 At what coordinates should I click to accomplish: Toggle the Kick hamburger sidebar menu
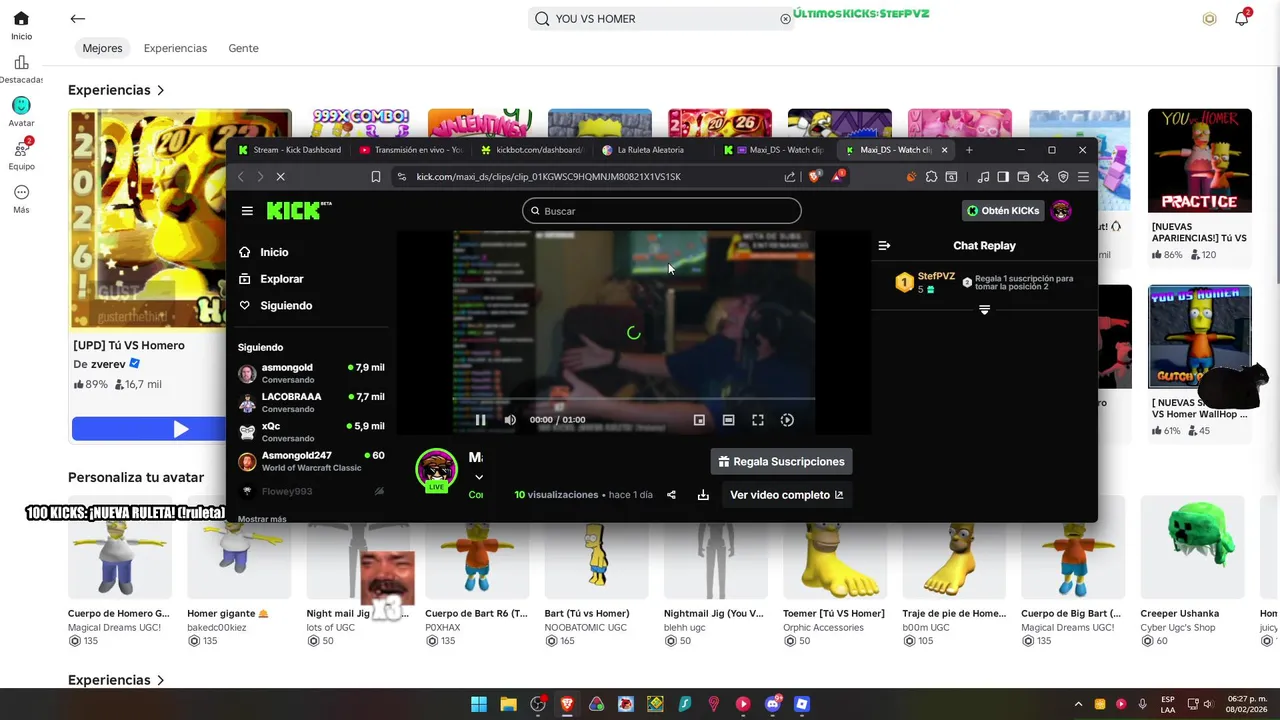247,211
